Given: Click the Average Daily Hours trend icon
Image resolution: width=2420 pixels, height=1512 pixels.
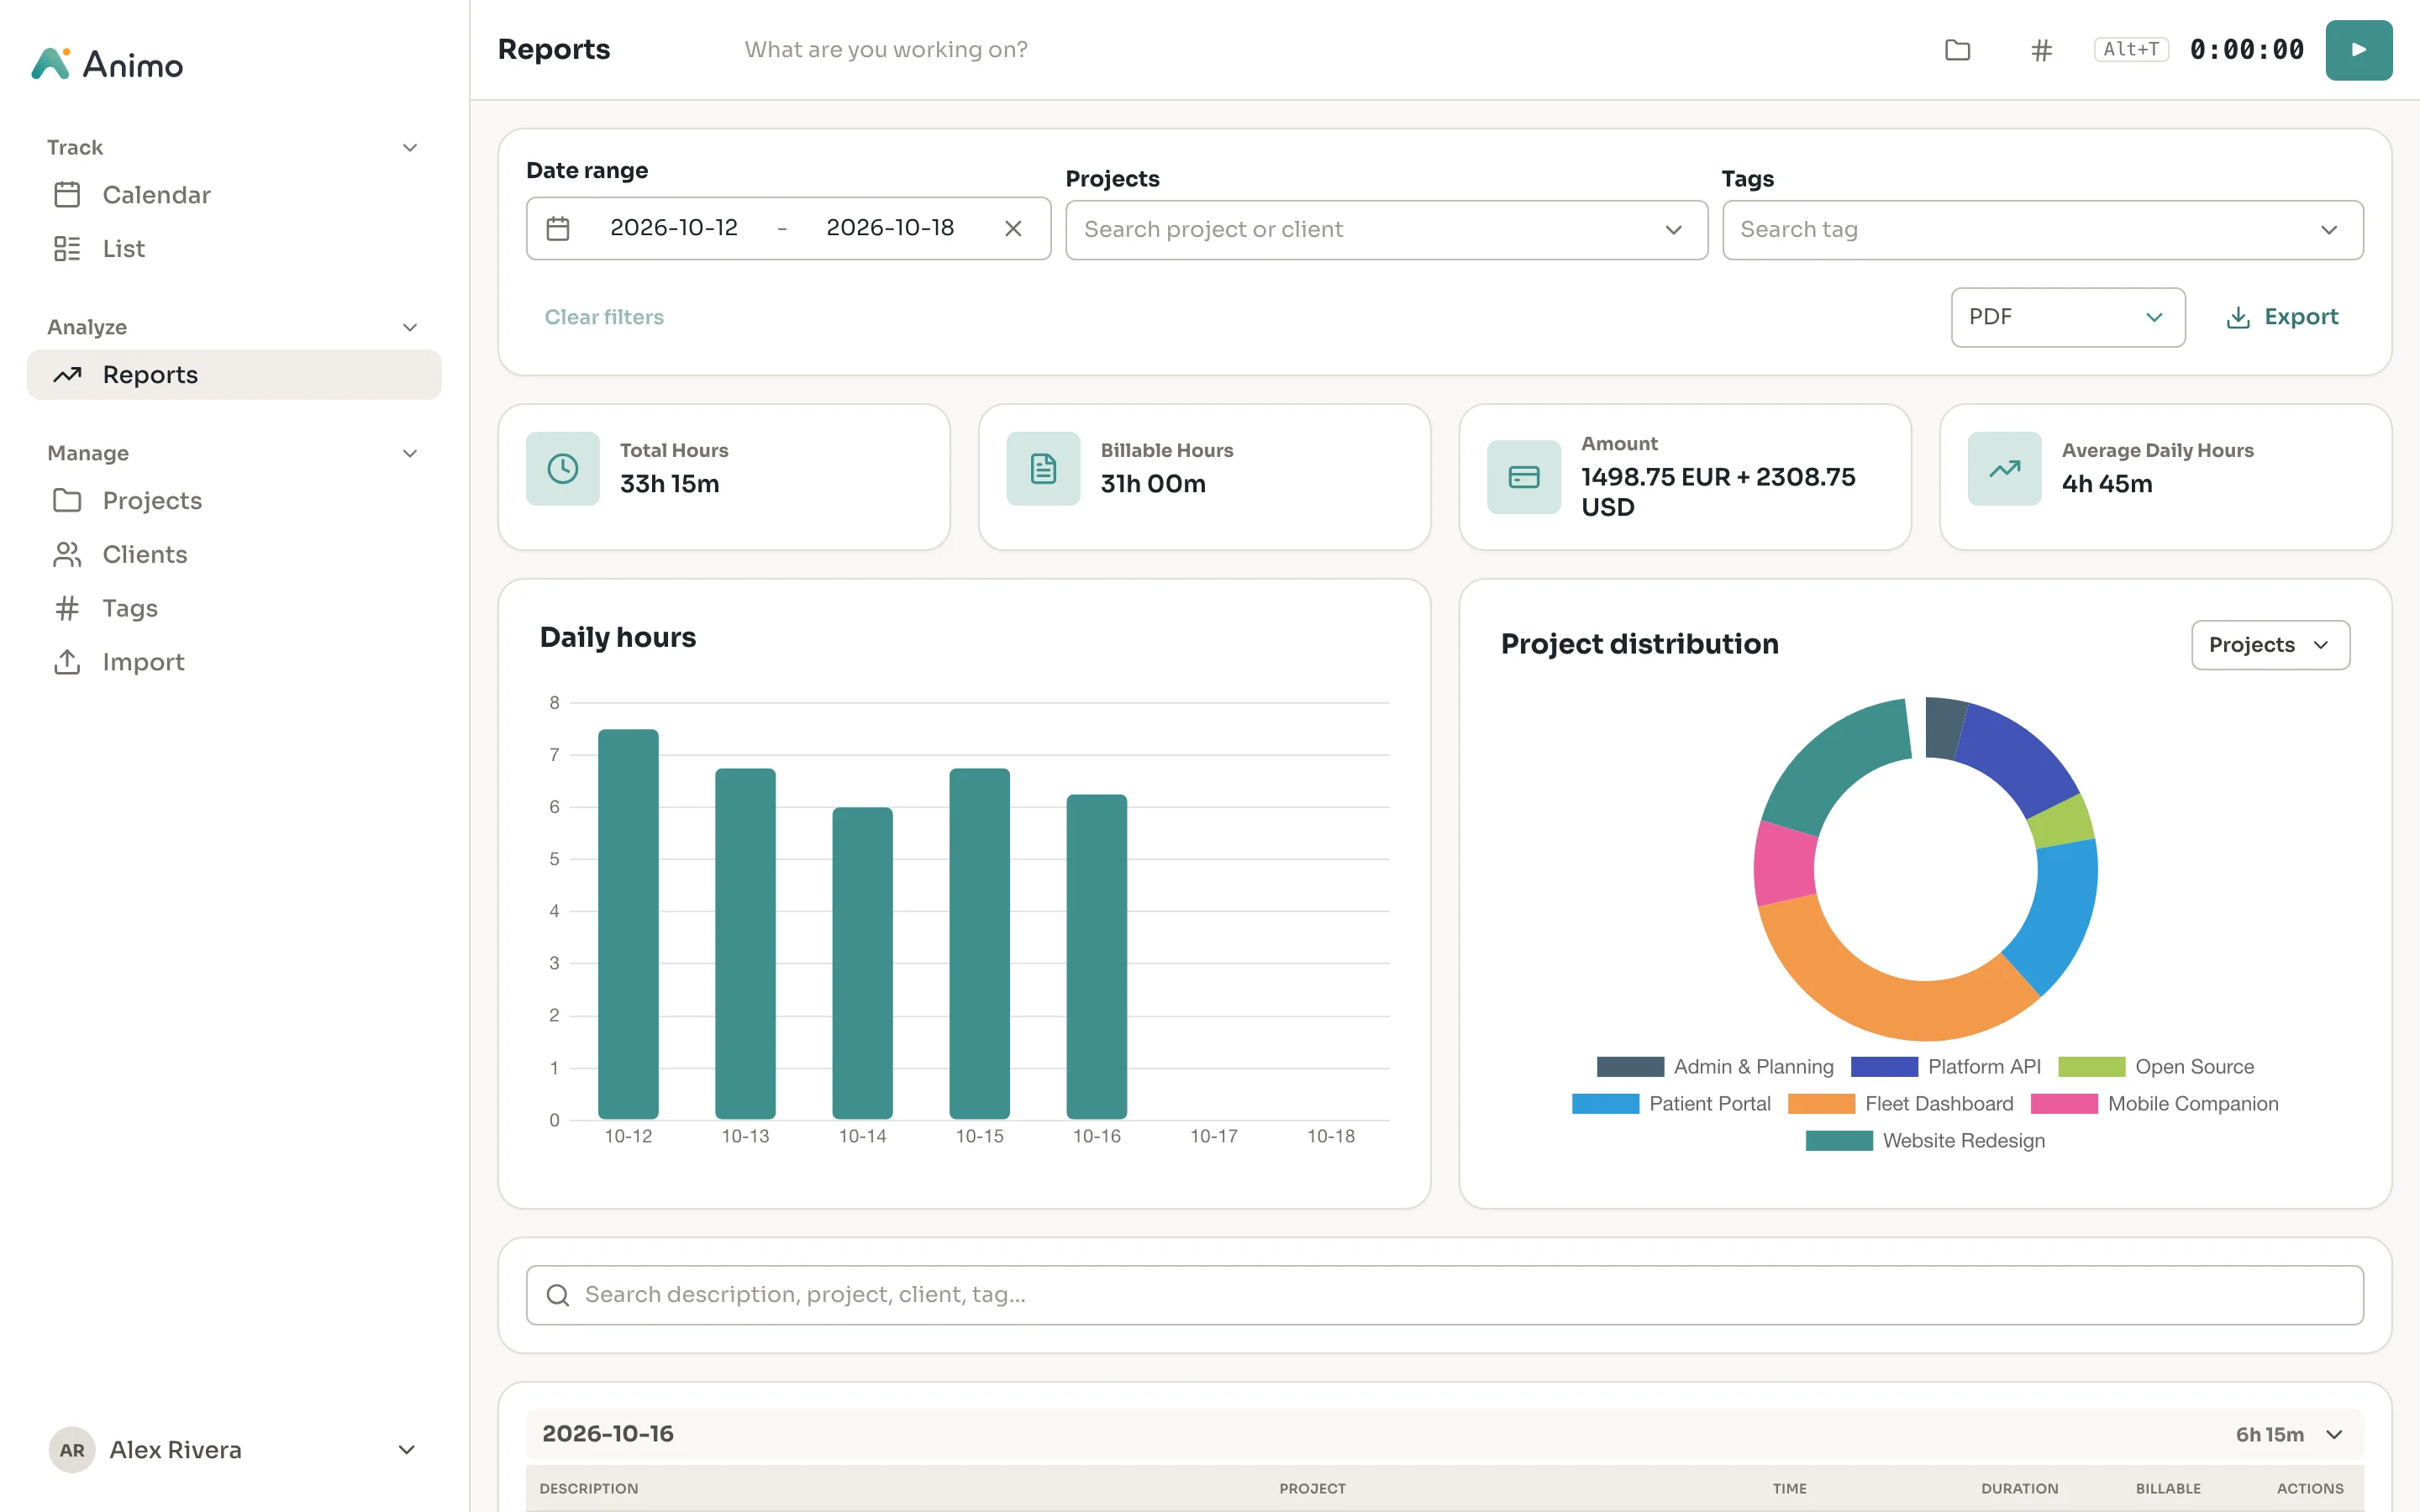Looking at the screenshot, I should pos(2004,469).
